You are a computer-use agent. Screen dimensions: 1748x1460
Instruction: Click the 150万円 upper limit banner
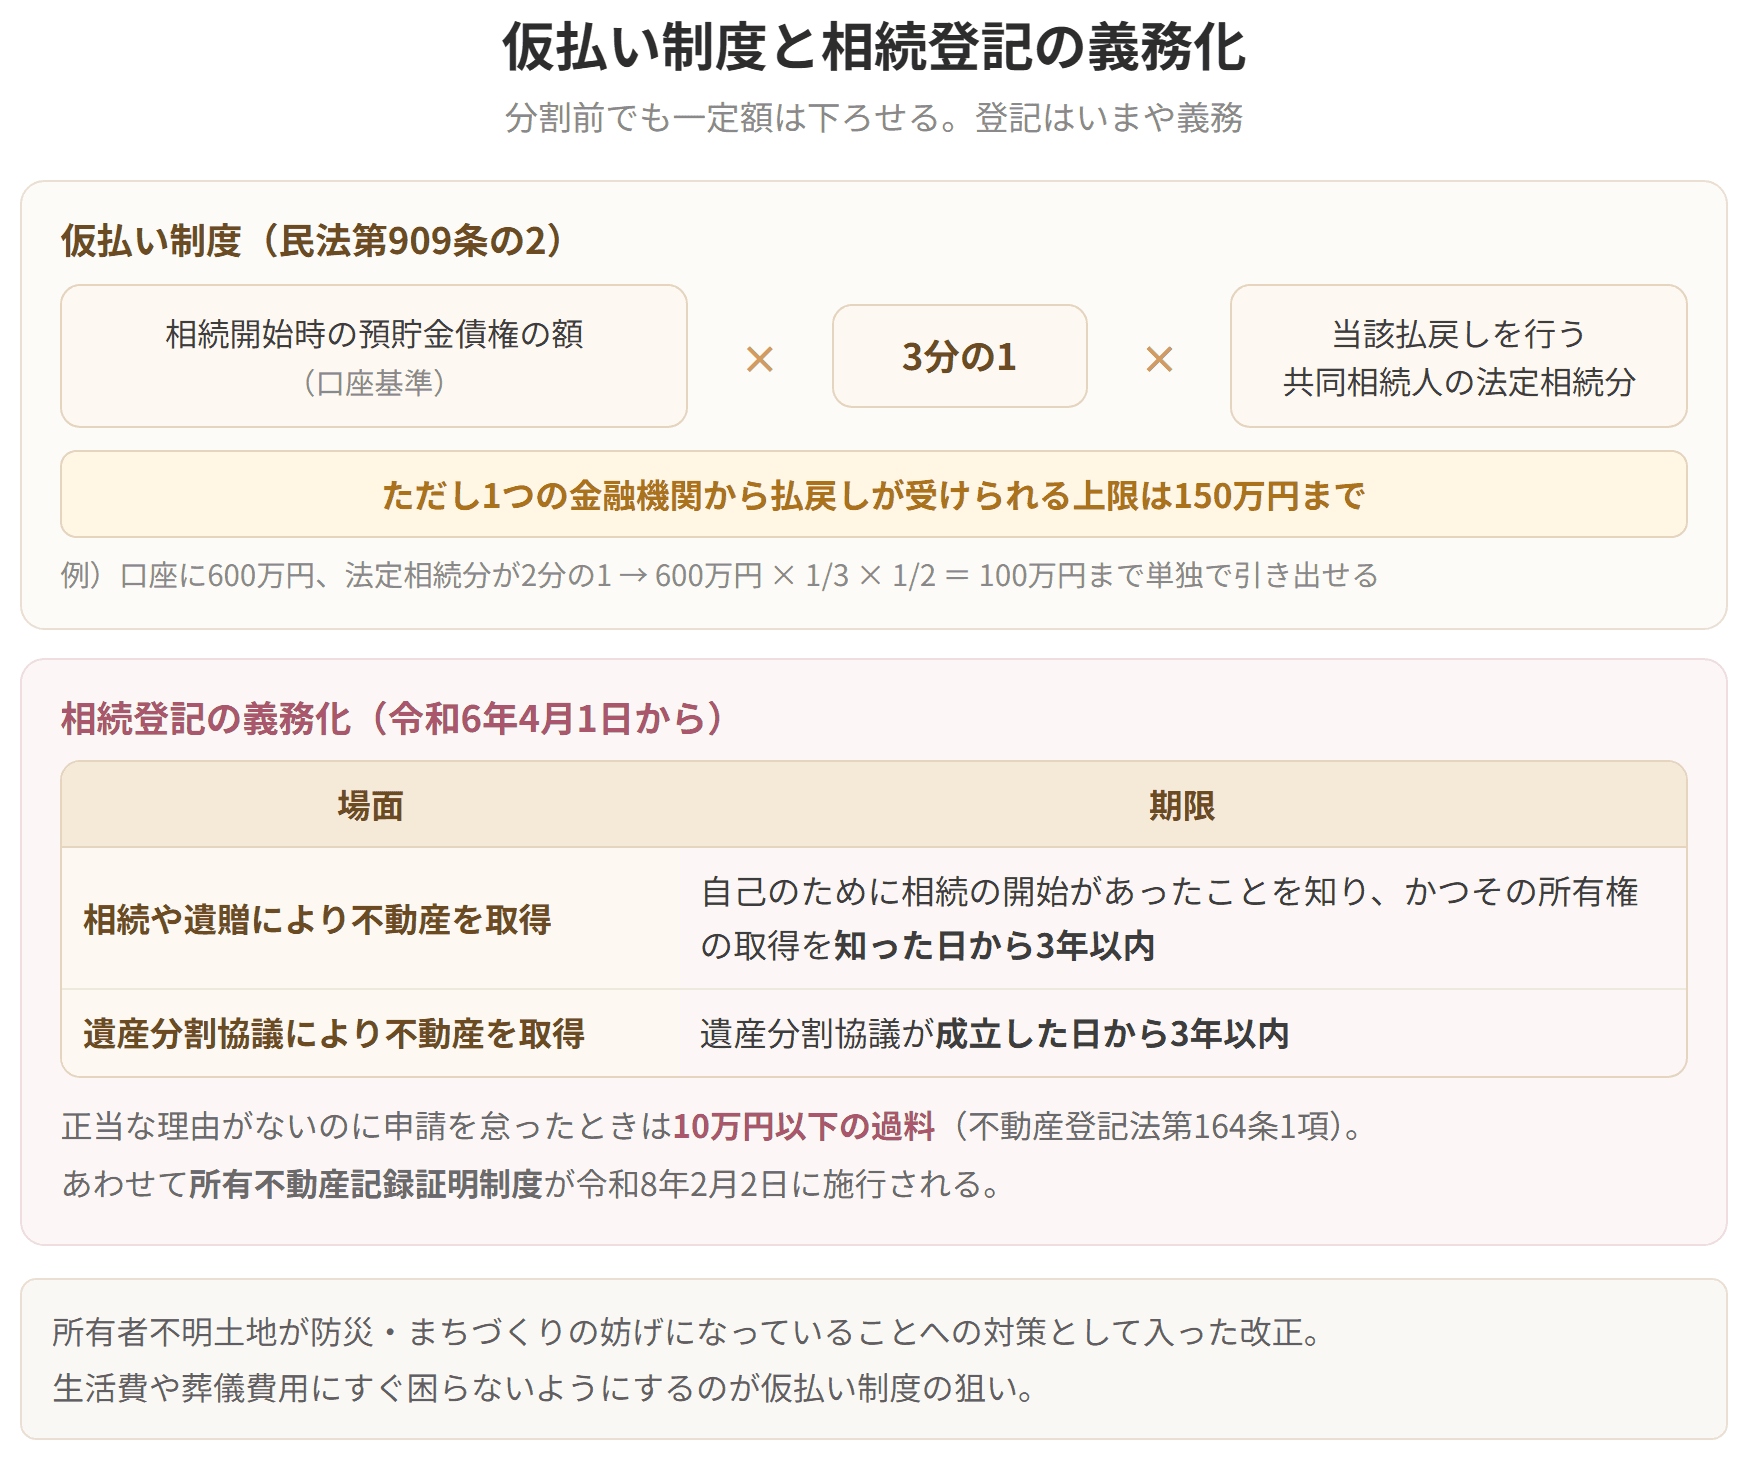(x=874, y=494)
